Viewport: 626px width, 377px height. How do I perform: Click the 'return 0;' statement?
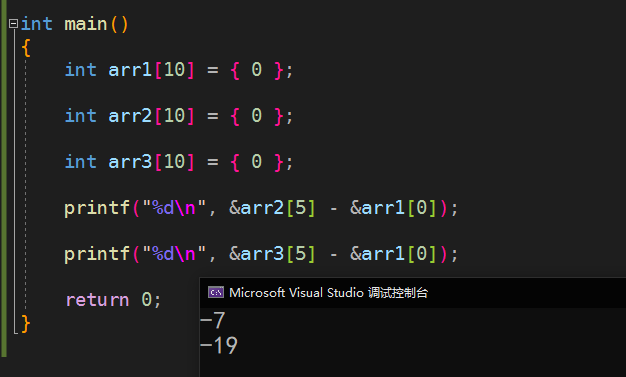coord(113,300)
